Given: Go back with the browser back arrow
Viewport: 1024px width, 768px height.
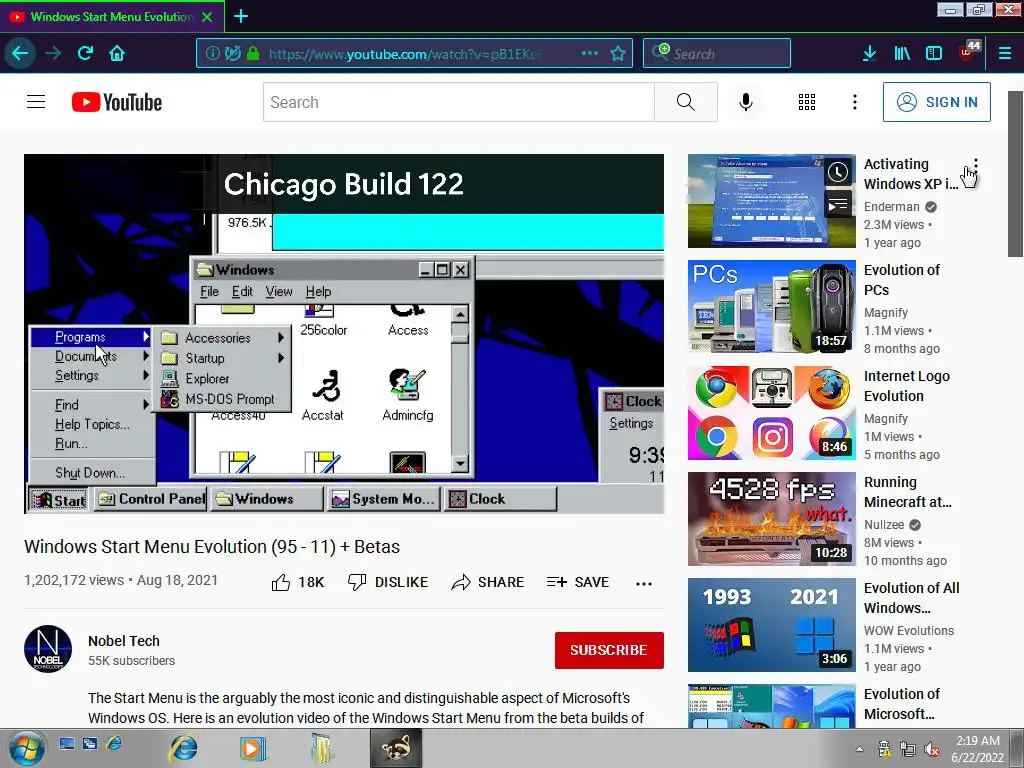Looking at the screenshot, I should coord(20,53).
